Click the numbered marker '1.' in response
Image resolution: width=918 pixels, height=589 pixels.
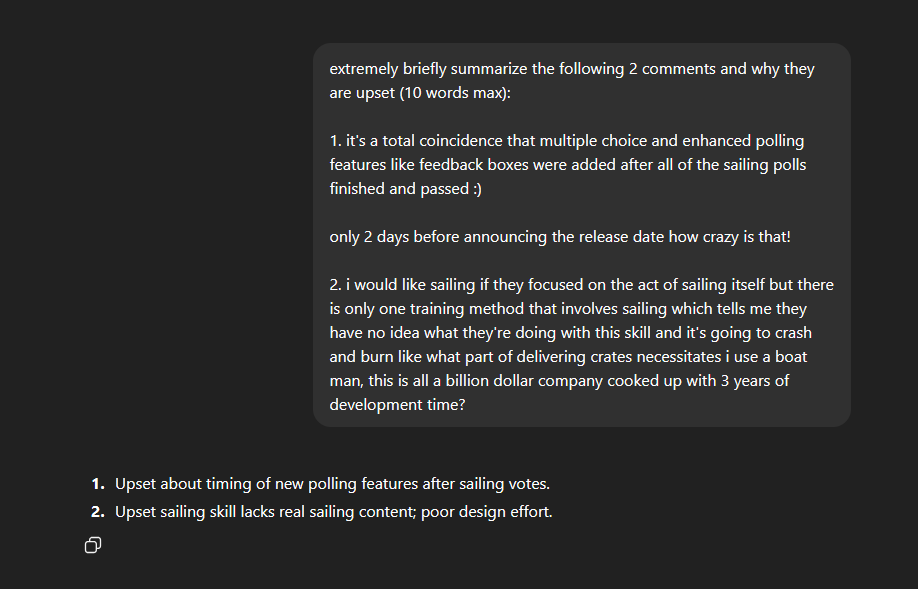point(98,484)
